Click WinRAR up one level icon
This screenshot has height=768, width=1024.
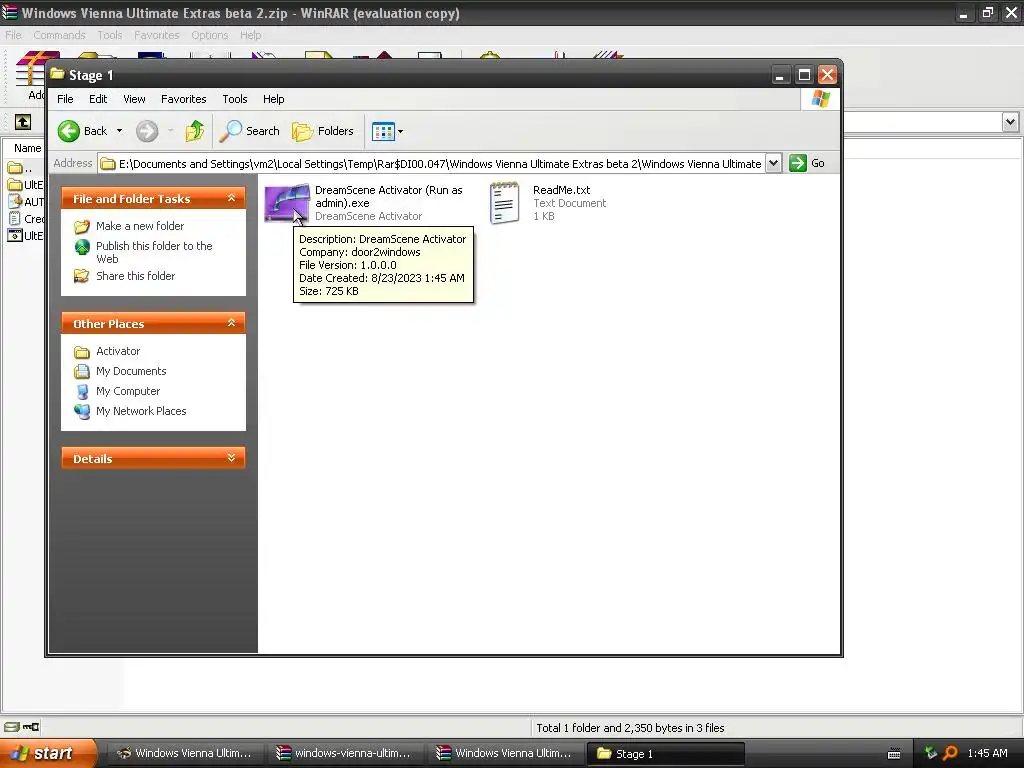coord(23,122)
